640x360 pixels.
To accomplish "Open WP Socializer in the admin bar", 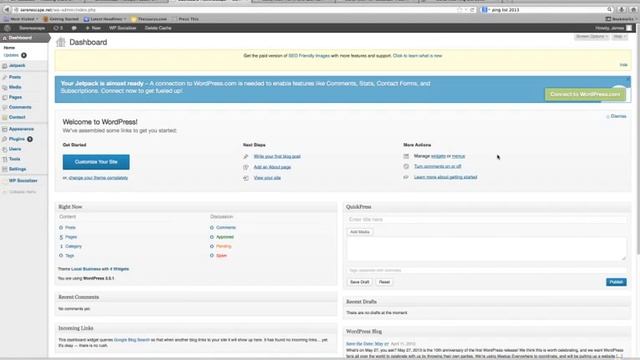I will [122, 28].
